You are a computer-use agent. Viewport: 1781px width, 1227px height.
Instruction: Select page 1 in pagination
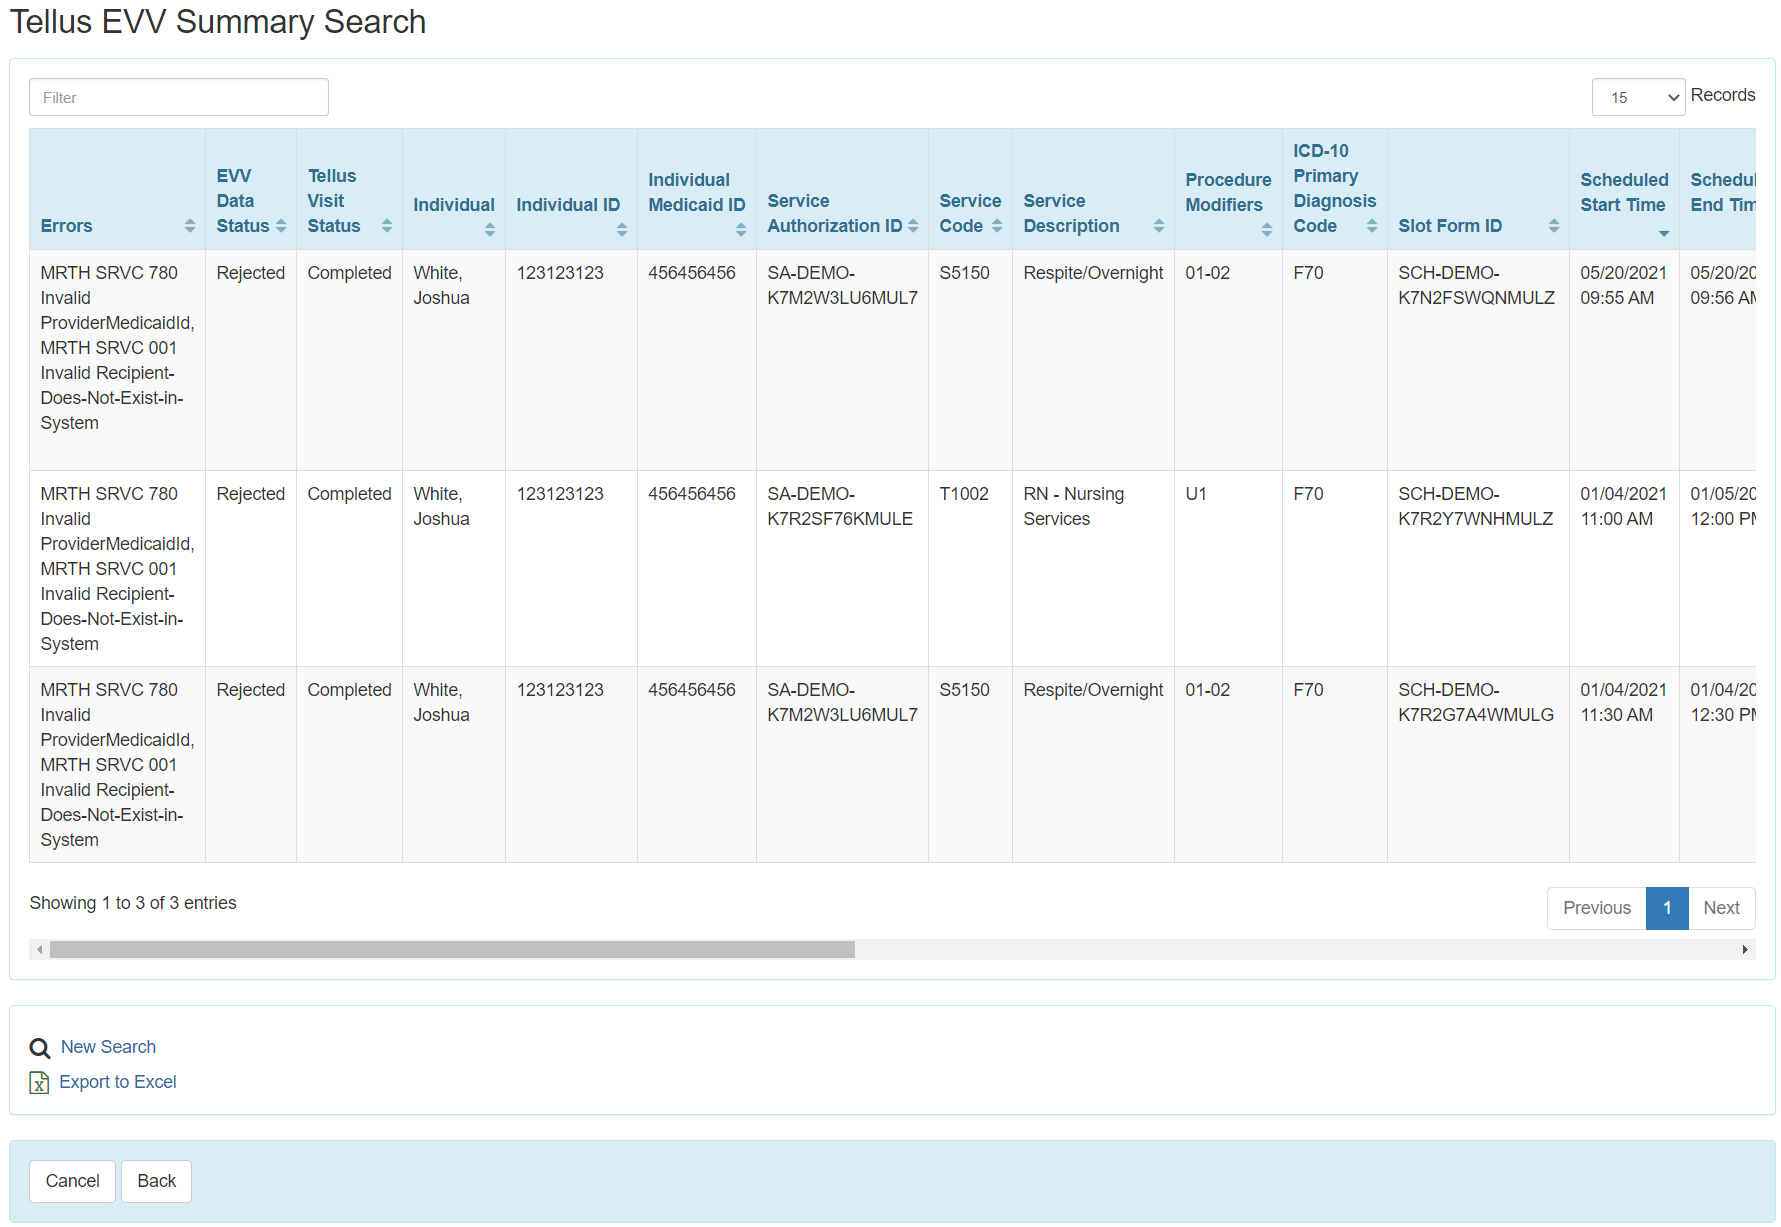coord(1667,908)
